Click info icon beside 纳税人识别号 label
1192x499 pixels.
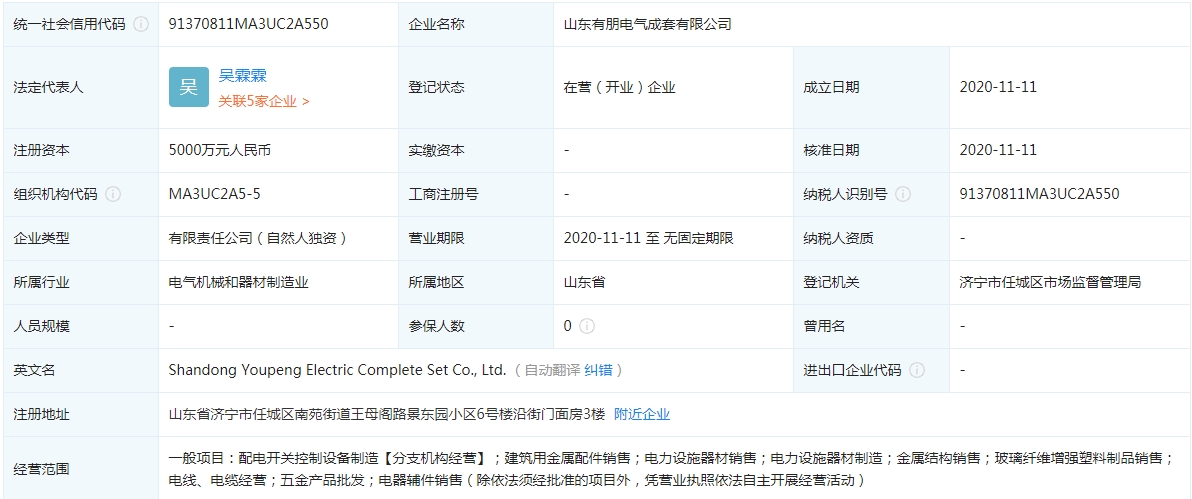[903, 194]
